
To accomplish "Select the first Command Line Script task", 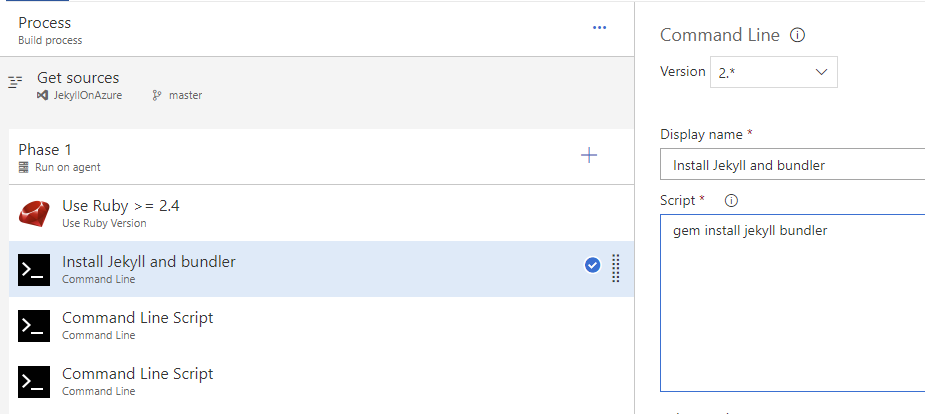I will (322, 325).
